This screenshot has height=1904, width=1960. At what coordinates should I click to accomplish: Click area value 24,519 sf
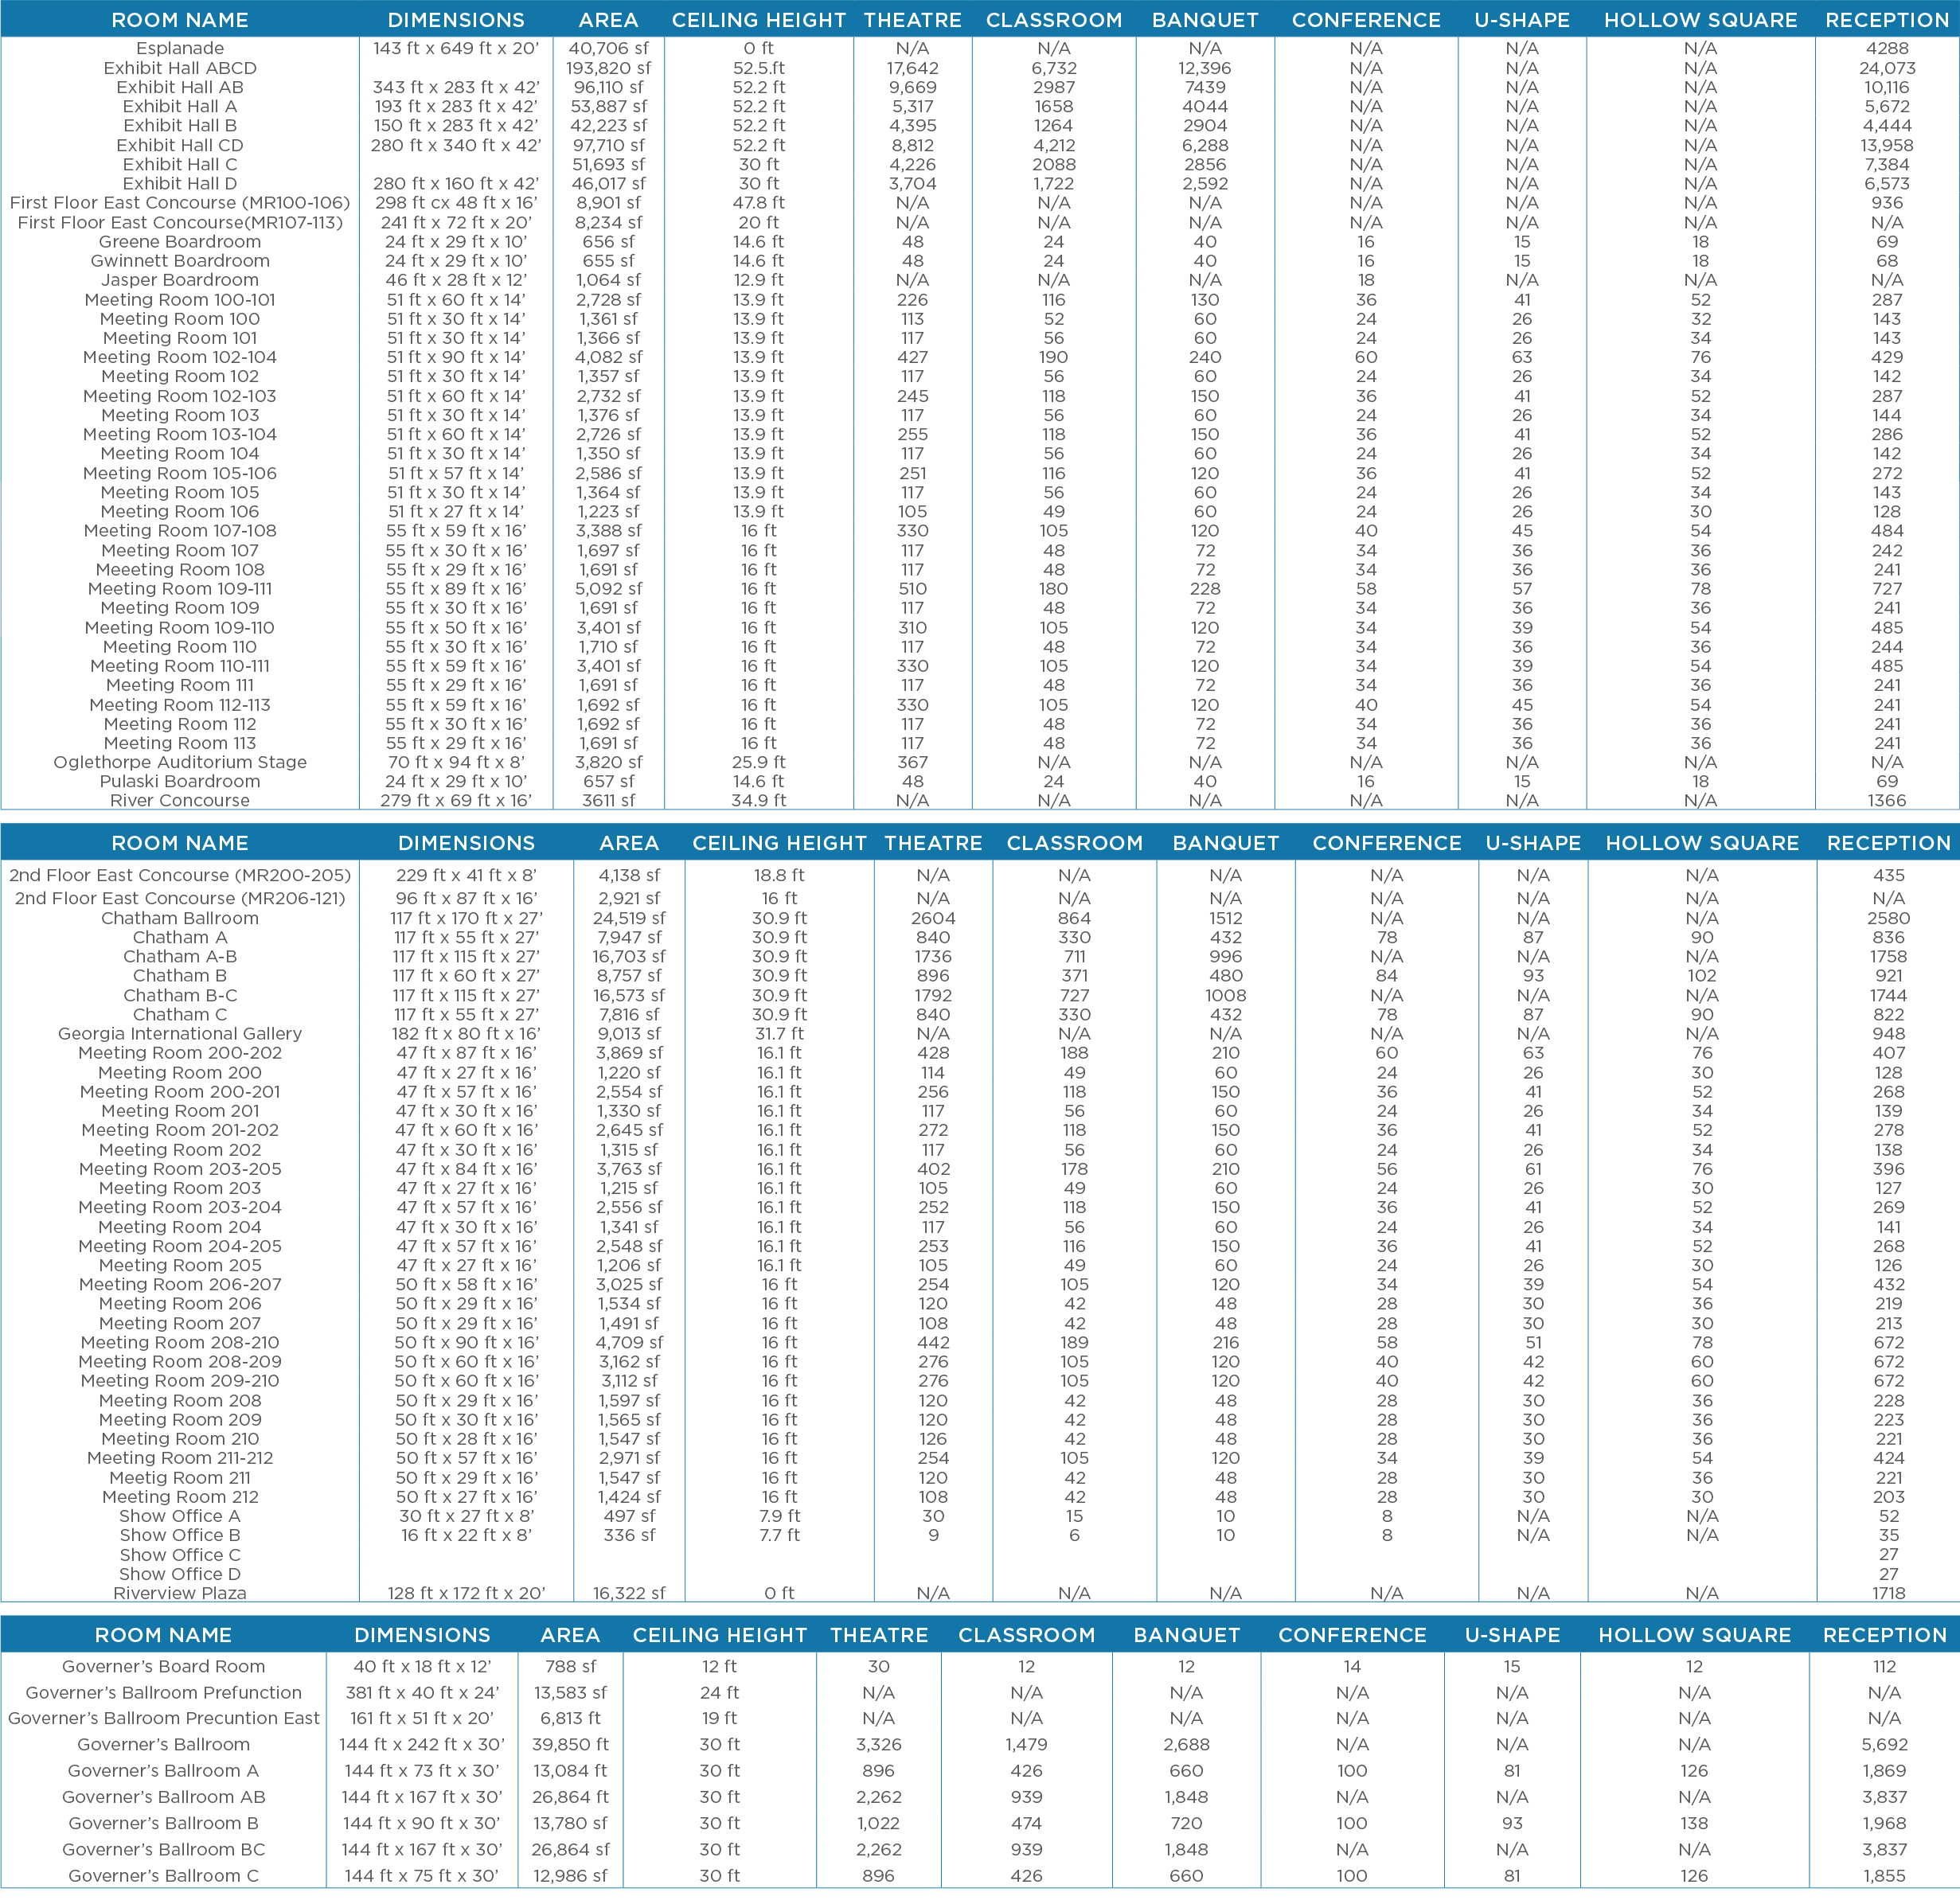pos(629,918)
